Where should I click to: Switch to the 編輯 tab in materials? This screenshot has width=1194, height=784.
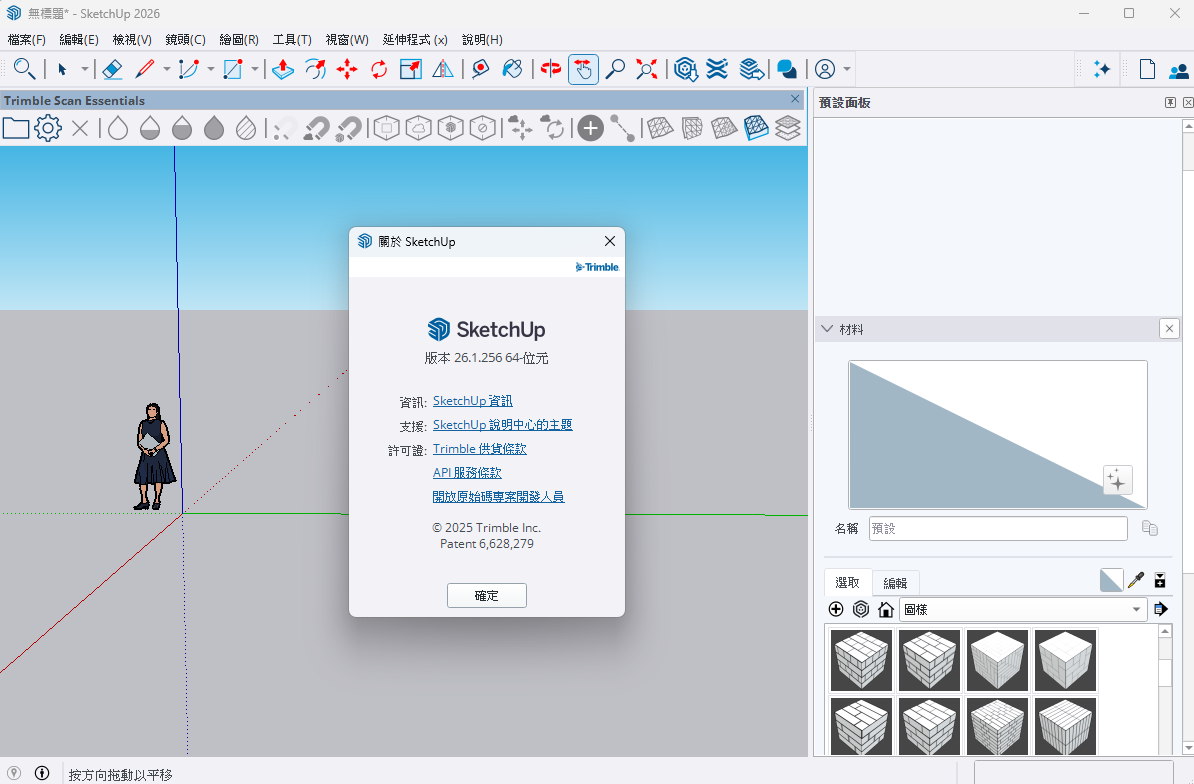[x=894, y=583]
